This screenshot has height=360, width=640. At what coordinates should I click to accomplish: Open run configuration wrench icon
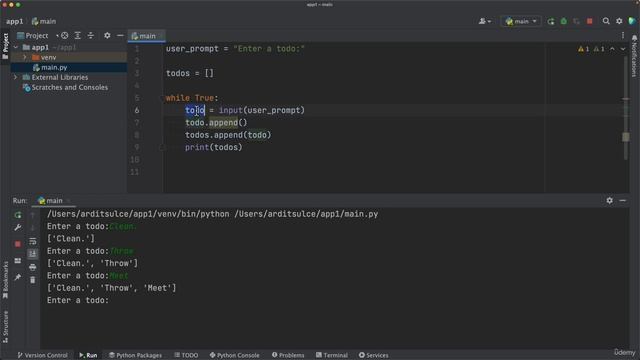click(x=18, y=228)
